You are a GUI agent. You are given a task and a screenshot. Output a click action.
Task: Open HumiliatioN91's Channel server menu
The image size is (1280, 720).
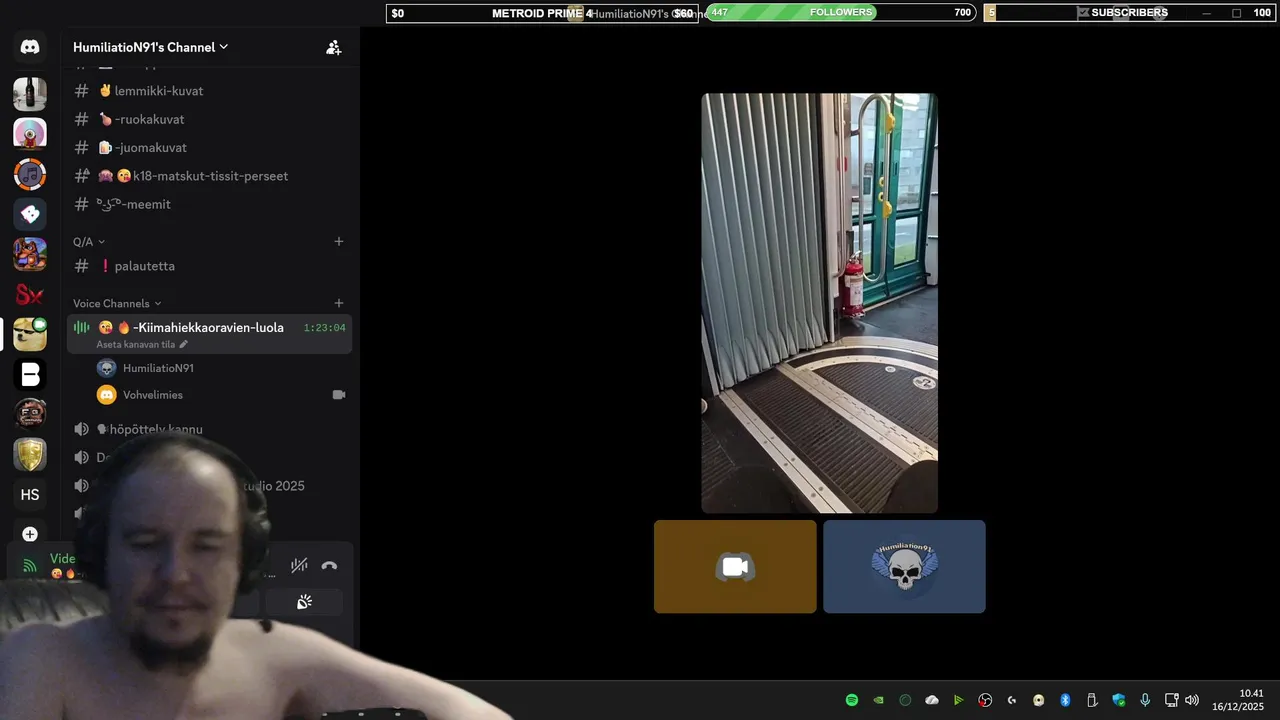coord(150,47)
